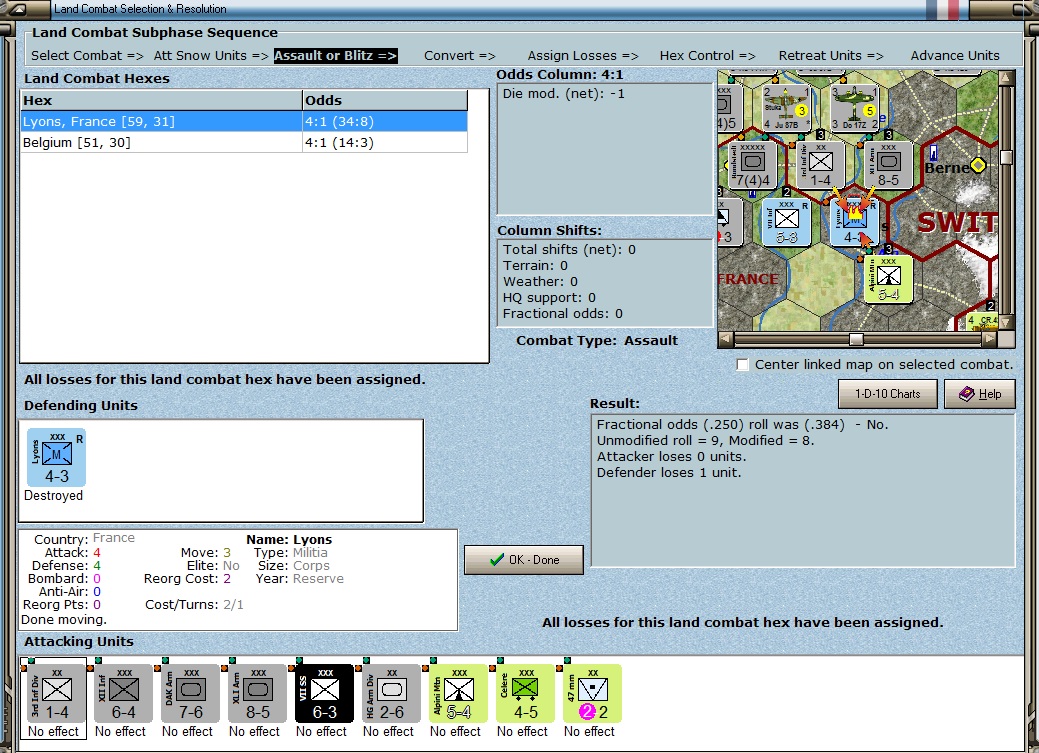Click the map scroll left arrow
Image resolution: width=1039 pixels, height=753 pixels.
(x=726, y=339)
